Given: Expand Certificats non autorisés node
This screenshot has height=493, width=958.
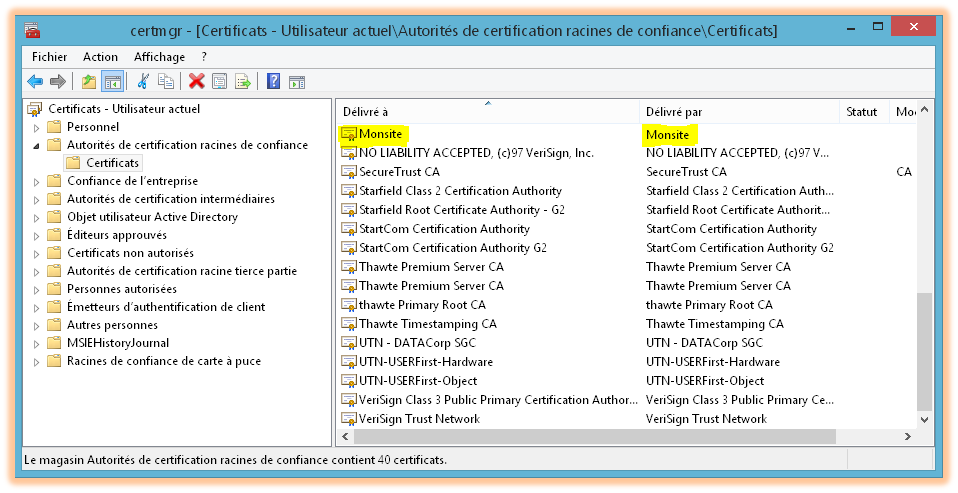Looking at the screenshot, I should tap(37, 254).
